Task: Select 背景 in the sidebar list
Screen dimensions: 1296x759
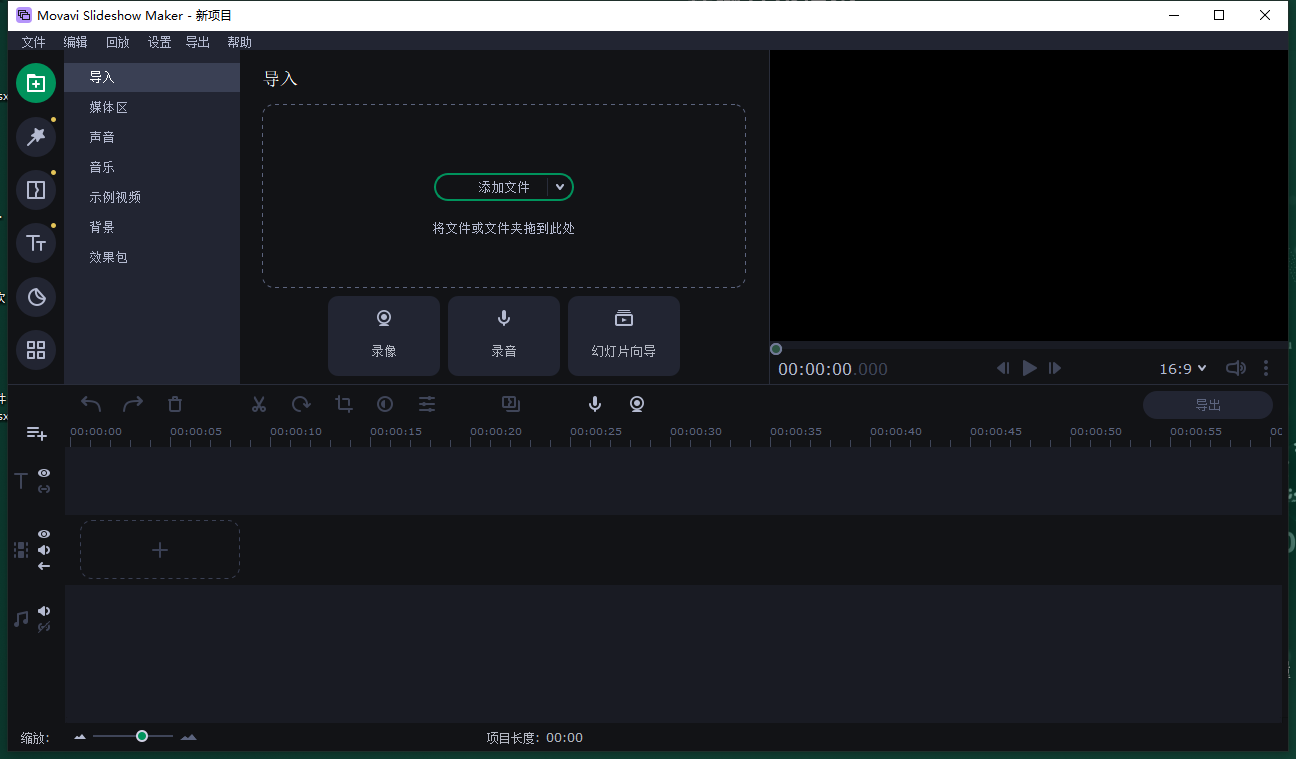Action: (152, 227)
